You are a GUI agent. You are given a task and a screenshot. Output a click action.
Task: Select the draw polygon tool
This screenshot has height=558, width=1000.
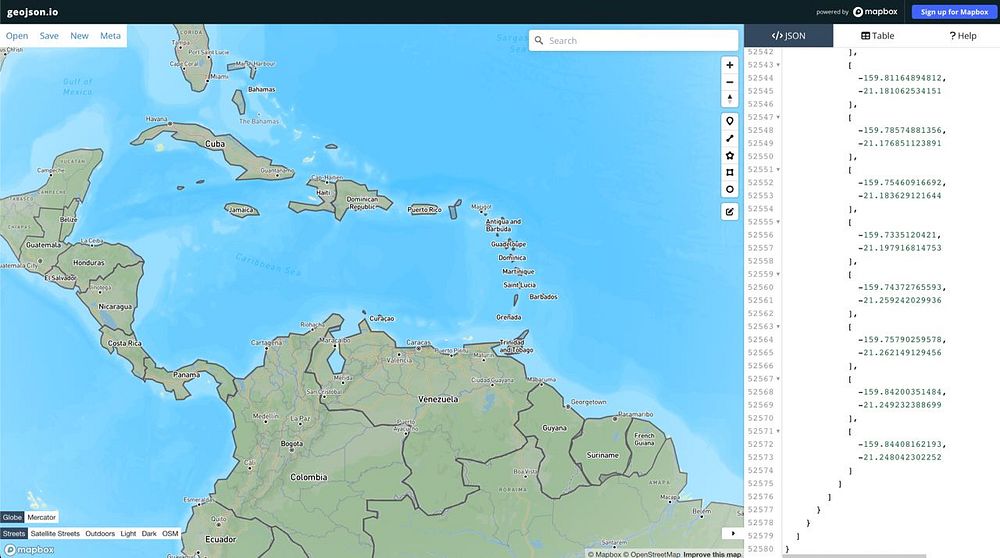(730, 156)
